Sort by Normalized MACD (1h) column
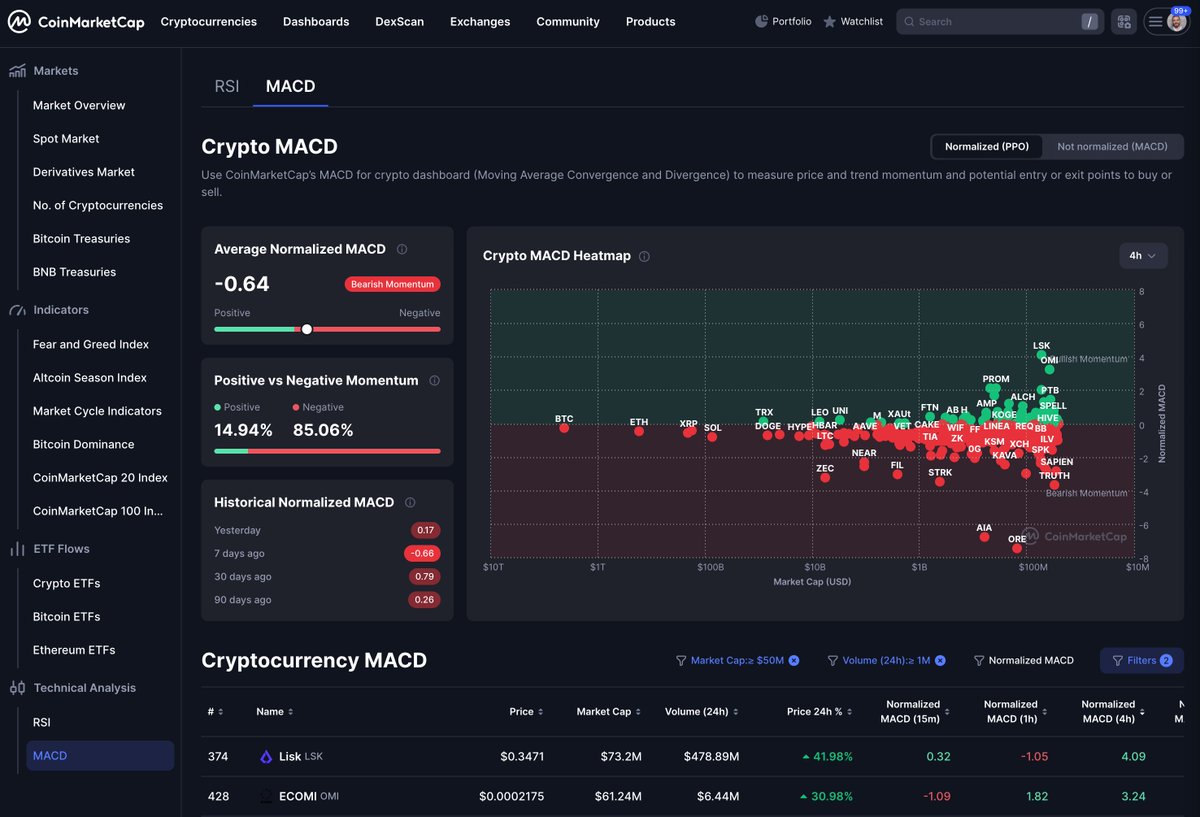Image resolution: width=1200 pixels, height=817 pixels. click(x=1014, y=711)
